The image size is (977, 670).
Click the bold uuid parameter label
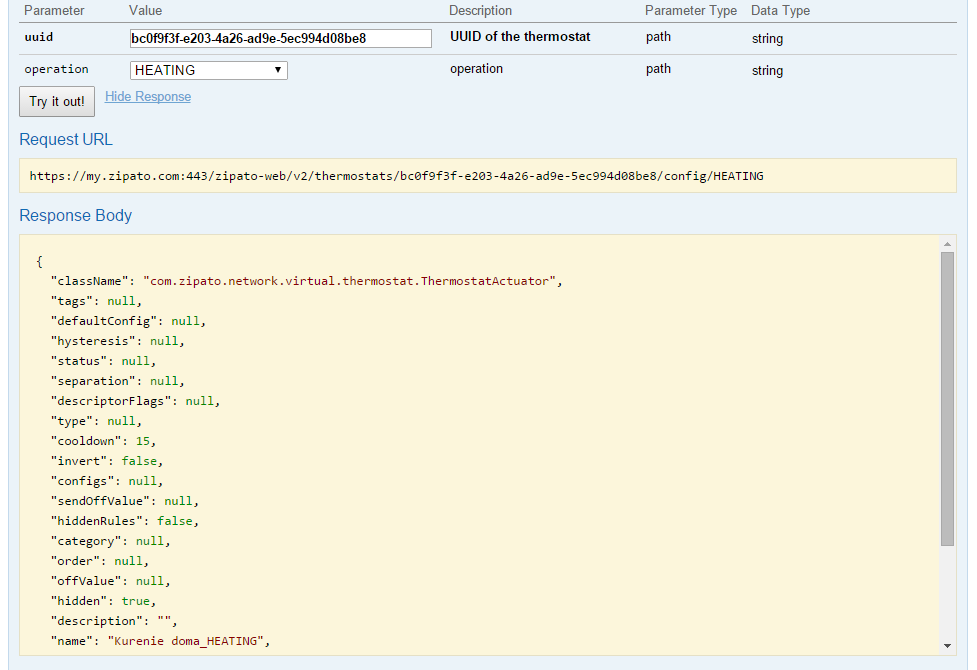coord(38,37)
